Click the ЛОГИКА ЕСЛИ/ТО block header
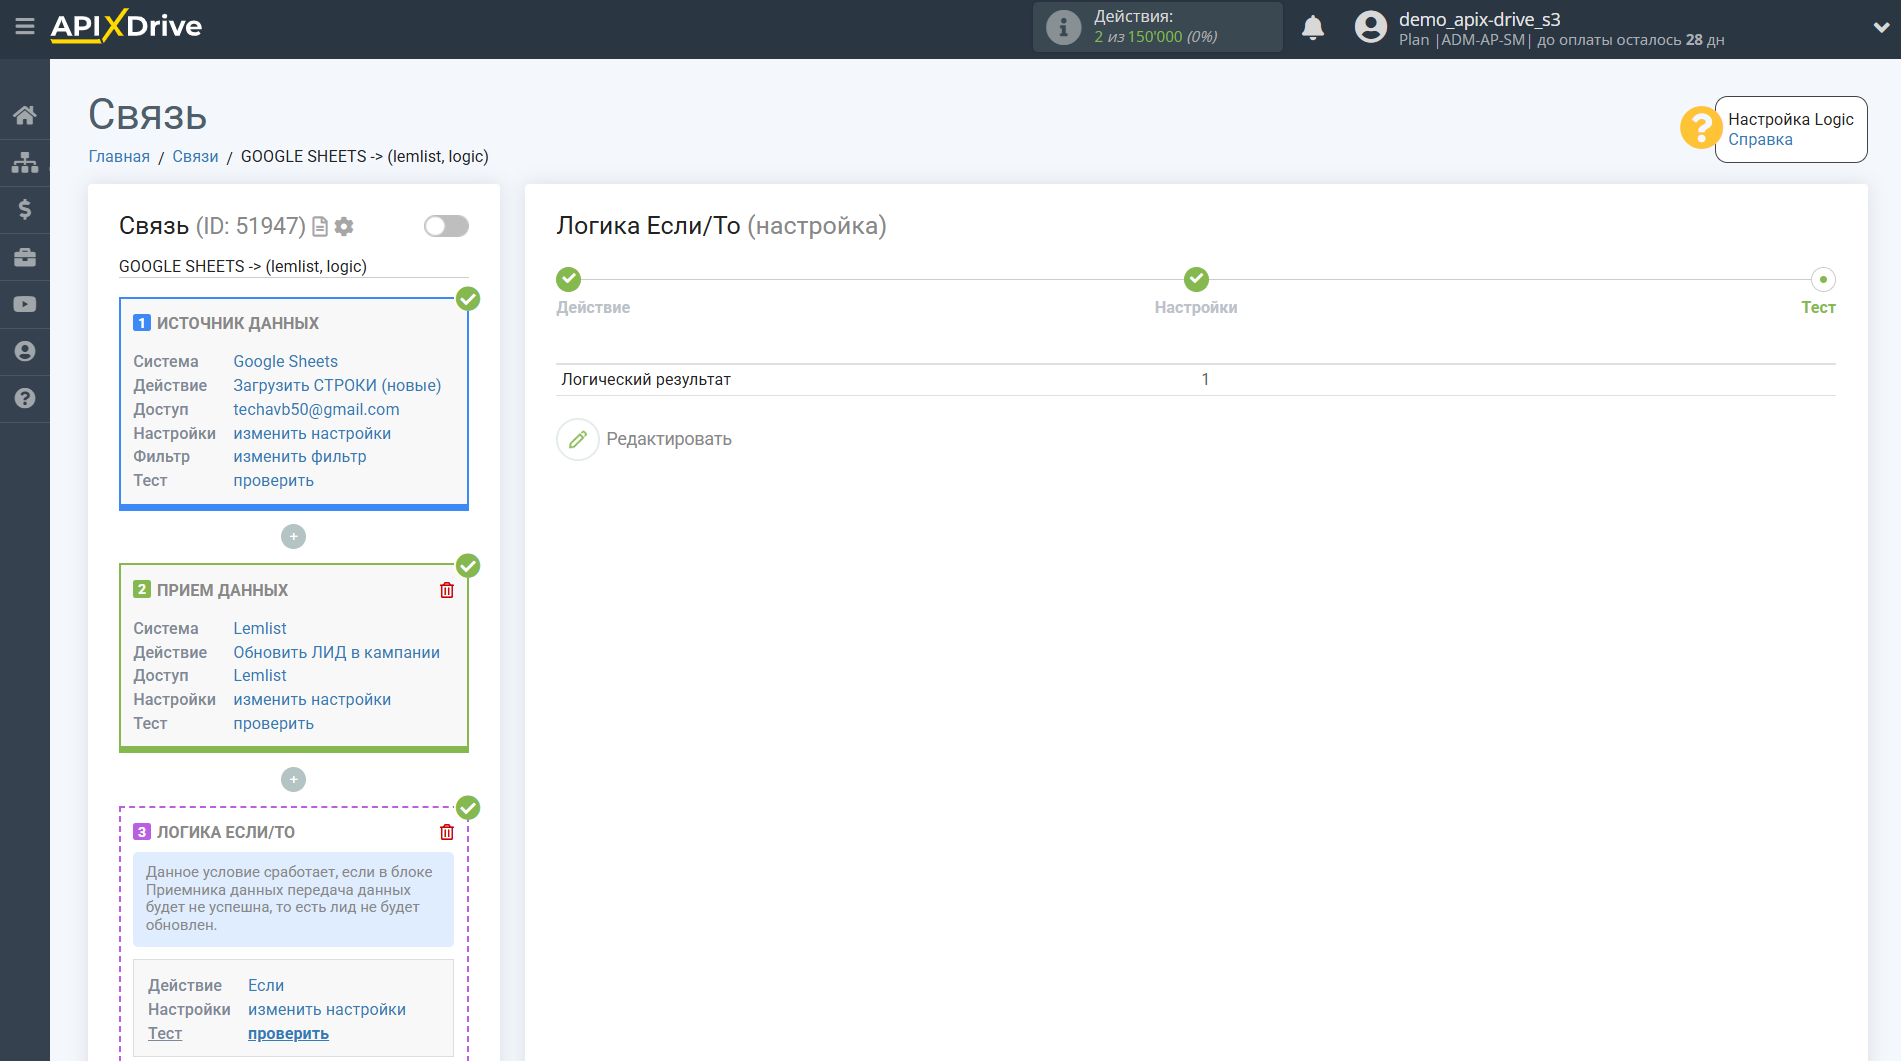 [x=225, y=832]
